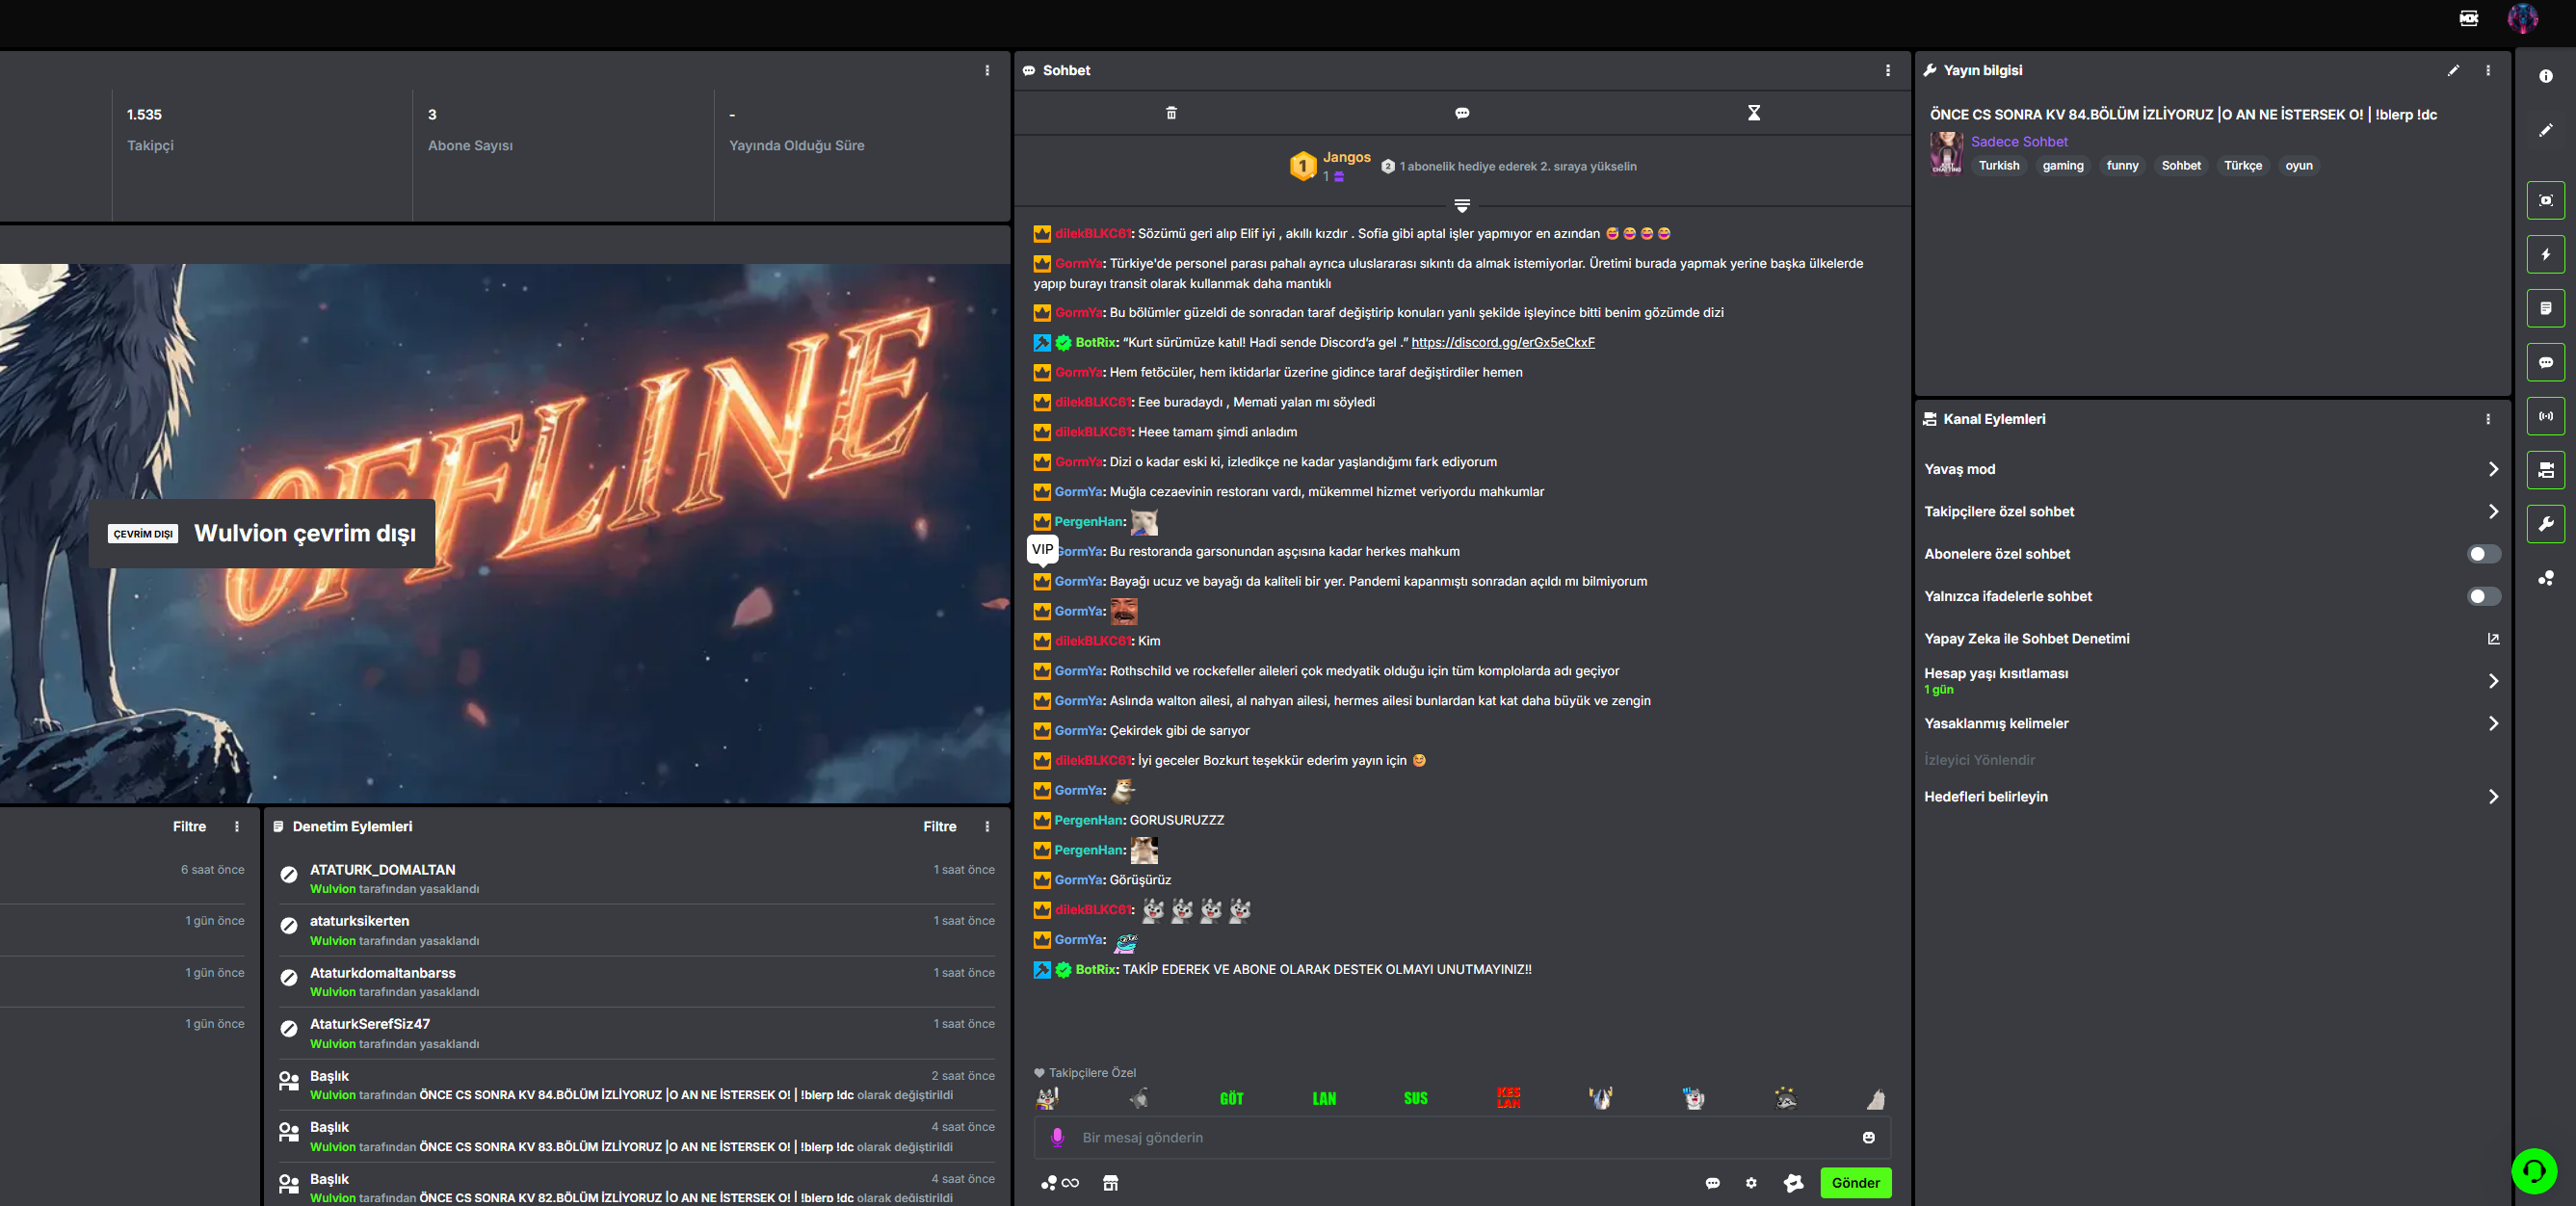Open Yapay Zeka ile Sohbet Denetimi external link
The width and height of the screenshot is (2576, 1206).
(x=2493, y=639)
